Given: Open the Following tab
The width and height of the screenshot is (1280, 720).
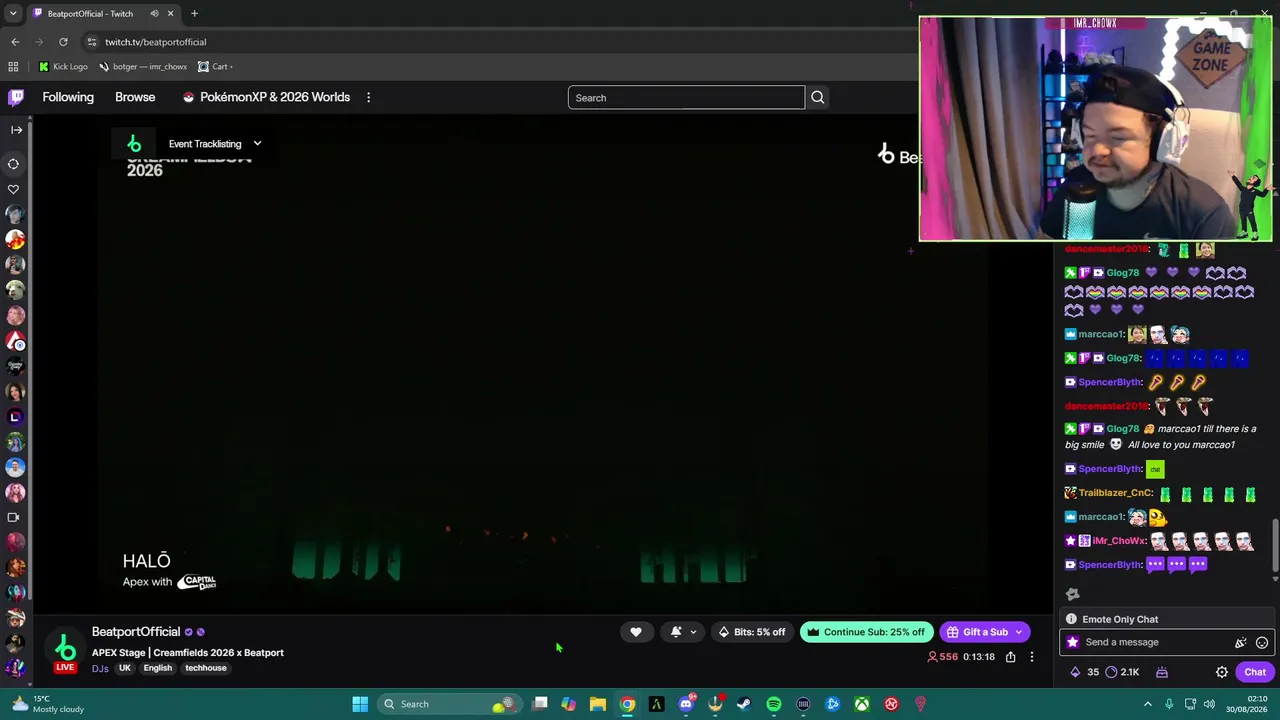Looking at the screenshot, I should [68, 97].
